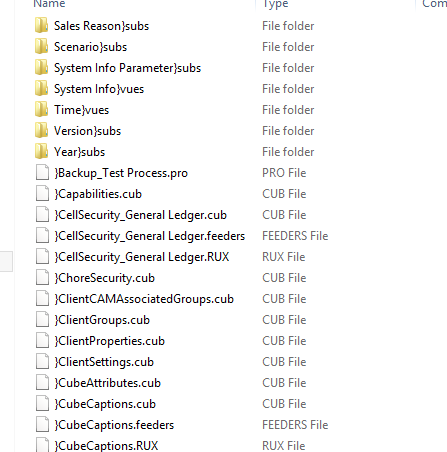Sort list by the Type column header
The height and width of the screenshot is (452, 447).
click(275, 4)
